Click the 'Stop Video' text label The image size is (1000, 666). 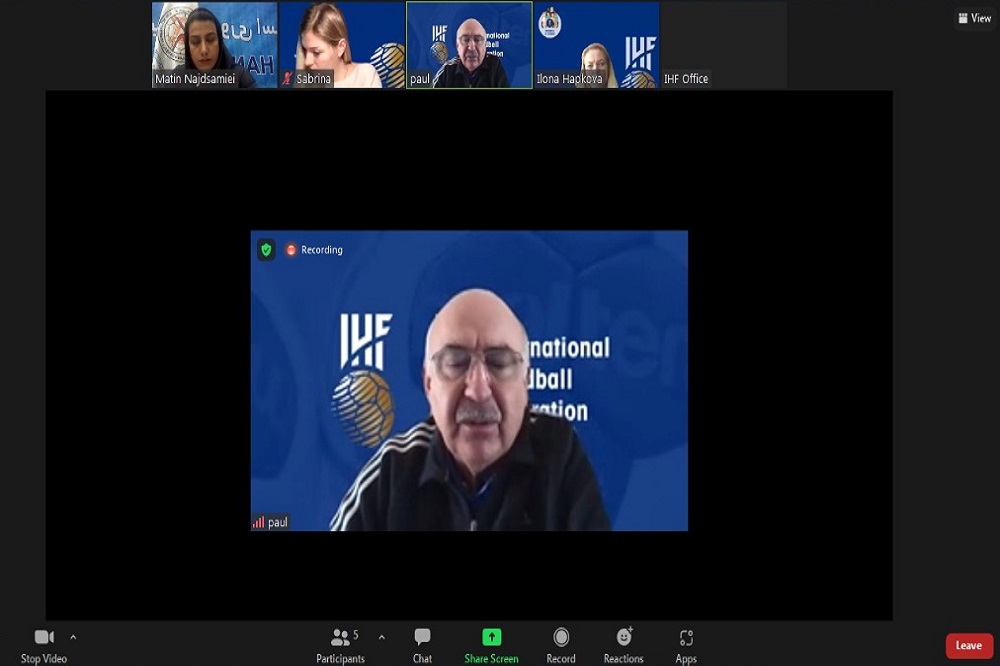point(43,658)
